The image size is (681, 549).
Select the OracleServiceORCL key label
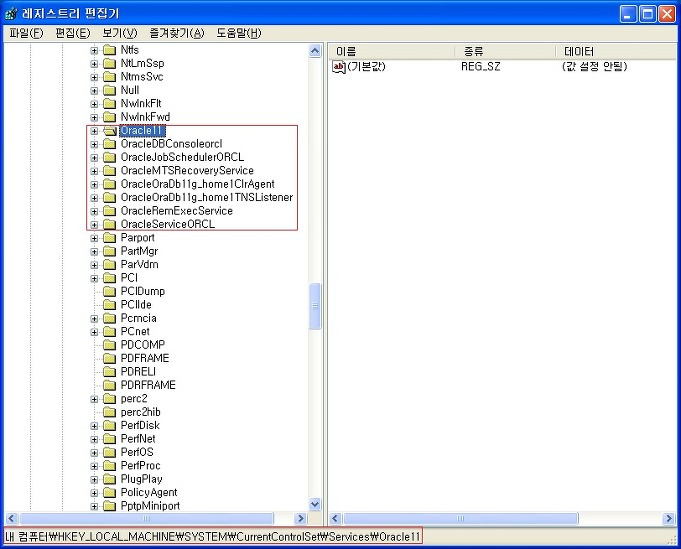[x=168, y=225]
